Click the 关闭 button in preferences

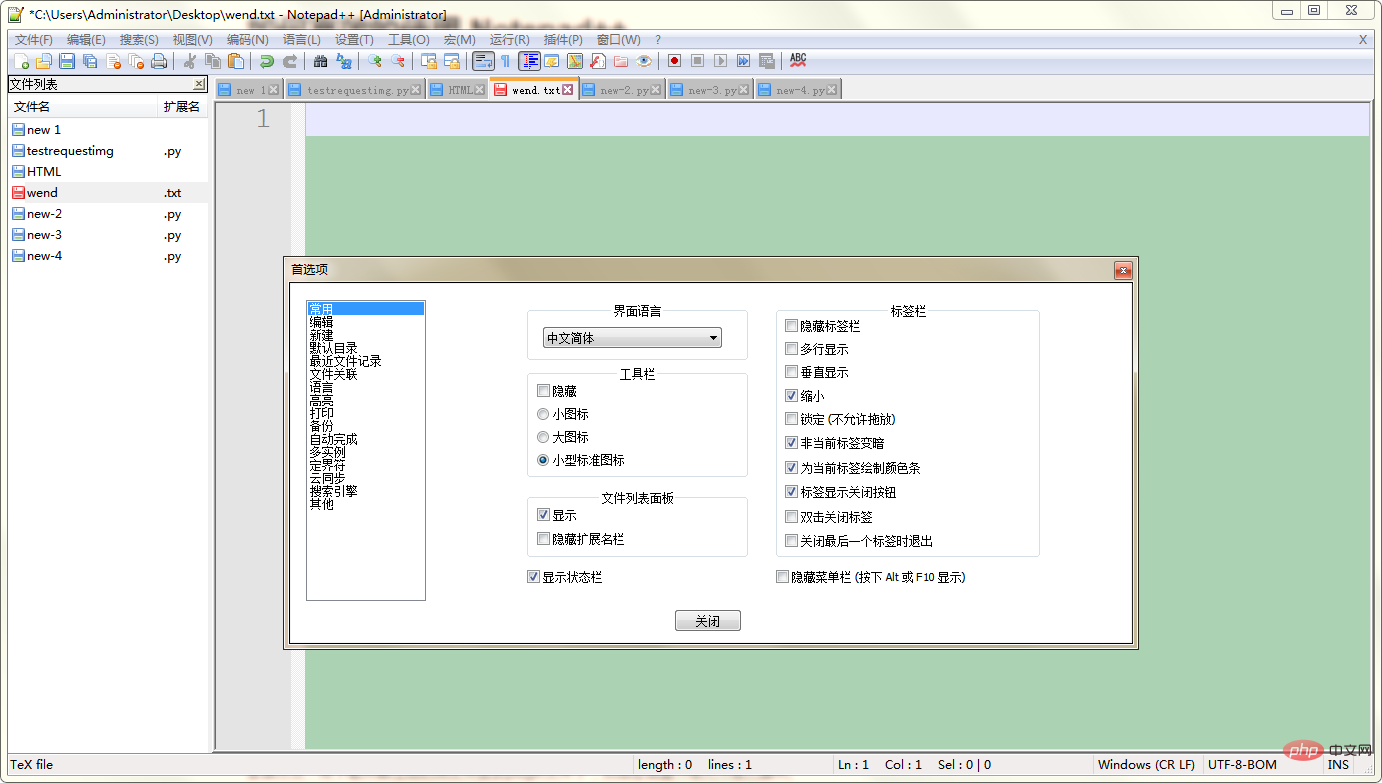(x=707, y=620)
